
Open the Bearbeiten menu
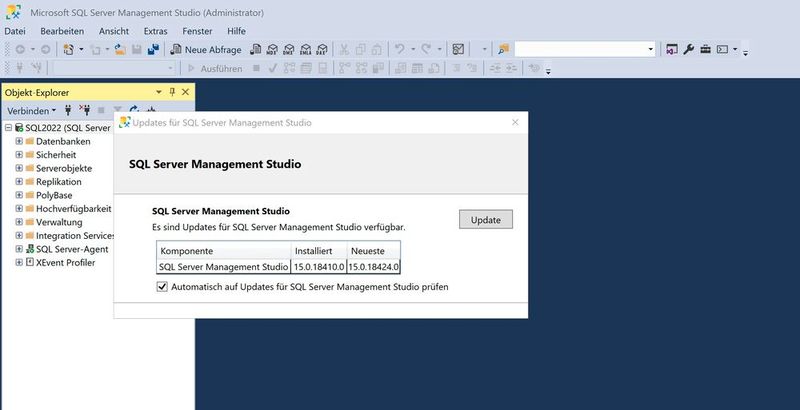click(x=62, y=31)
